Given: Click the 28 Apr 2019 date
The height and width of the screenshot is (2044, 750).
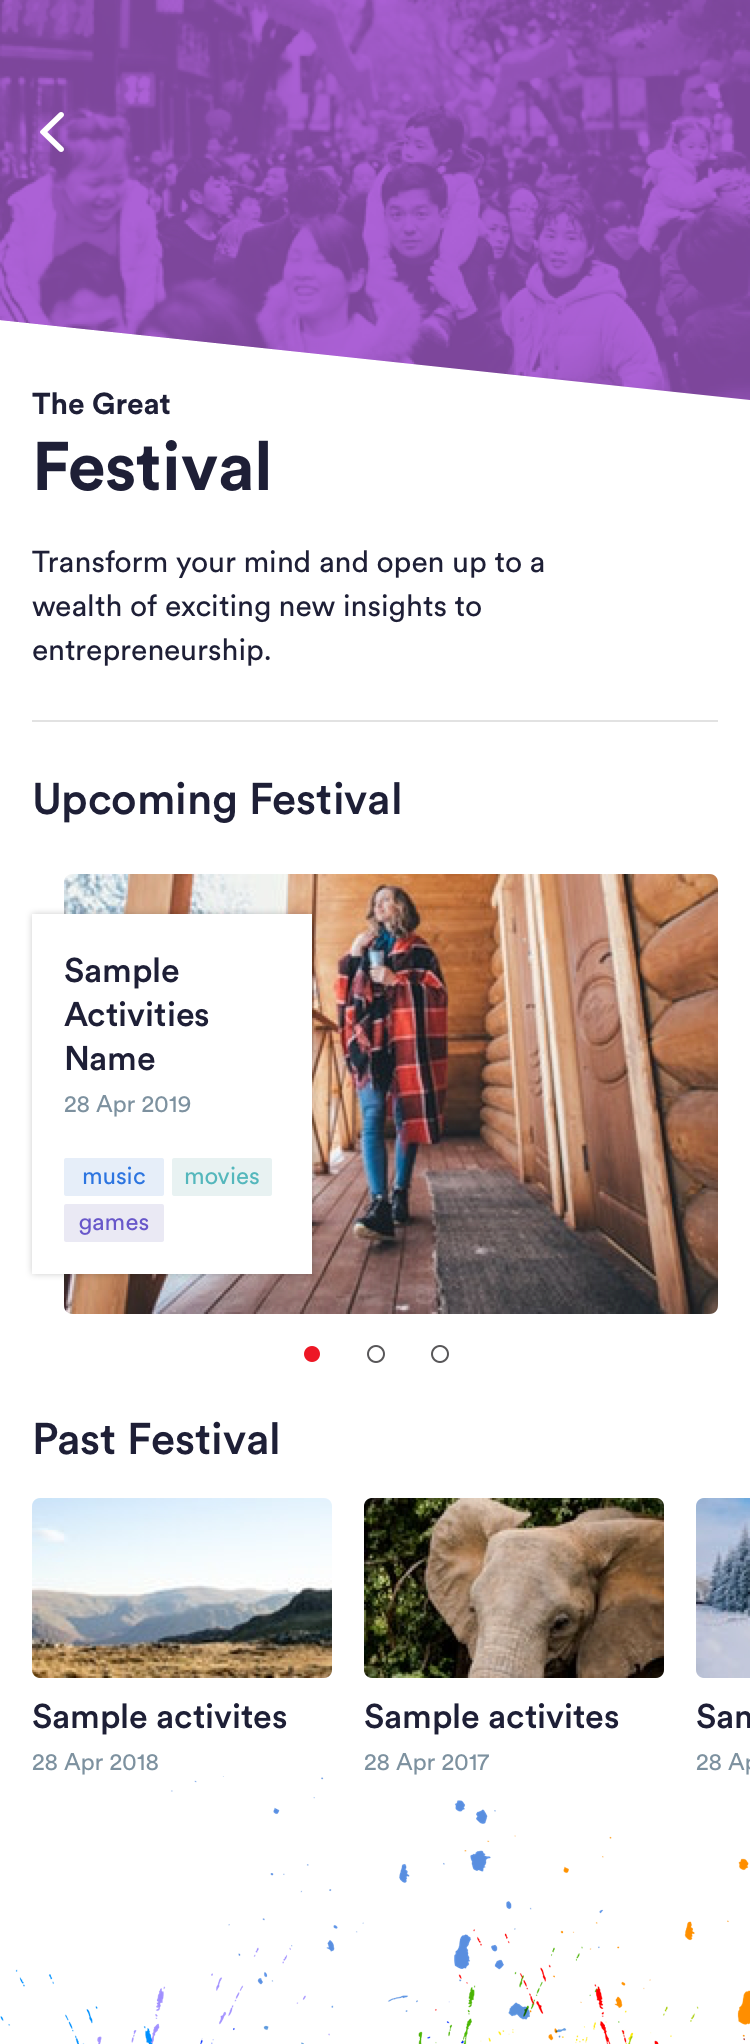Looking at the screenshot, I should tap(128, 1104).
